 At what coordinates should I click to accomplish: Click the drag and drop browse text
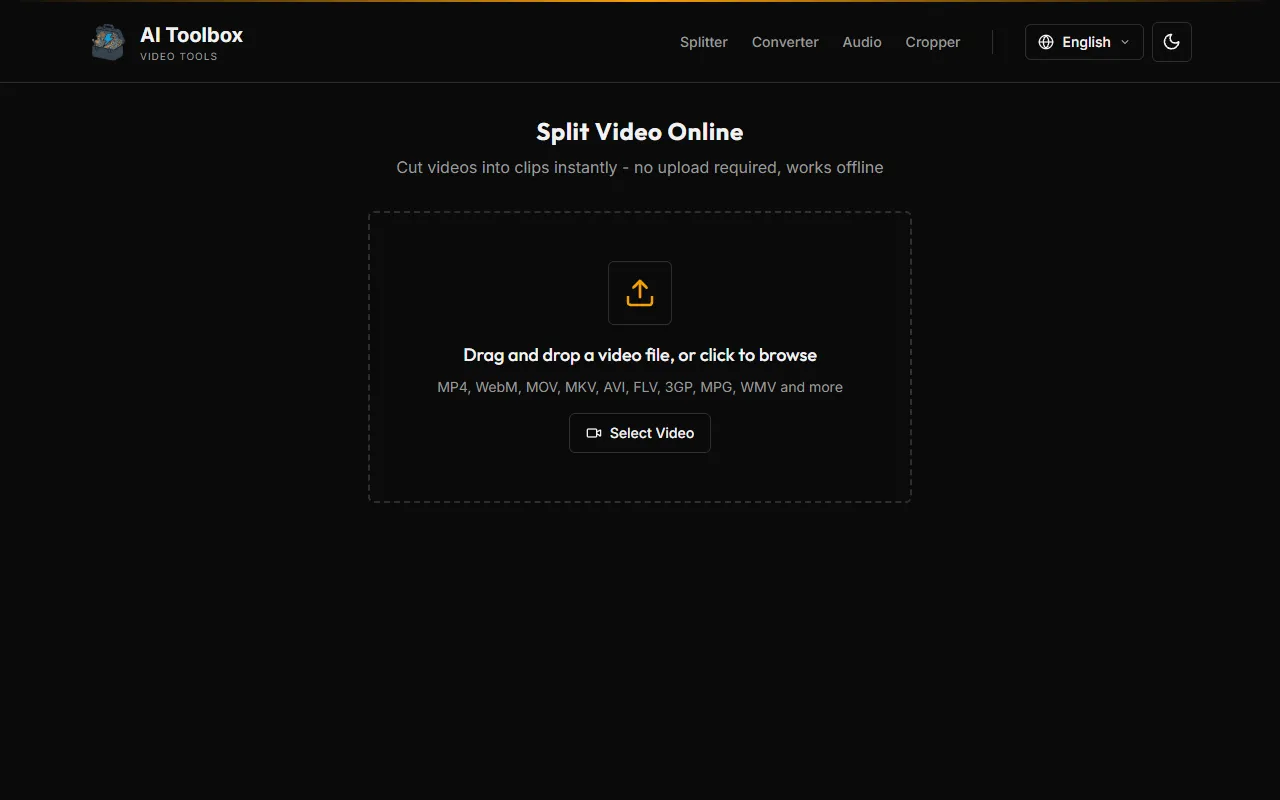(x=640, y=355)
